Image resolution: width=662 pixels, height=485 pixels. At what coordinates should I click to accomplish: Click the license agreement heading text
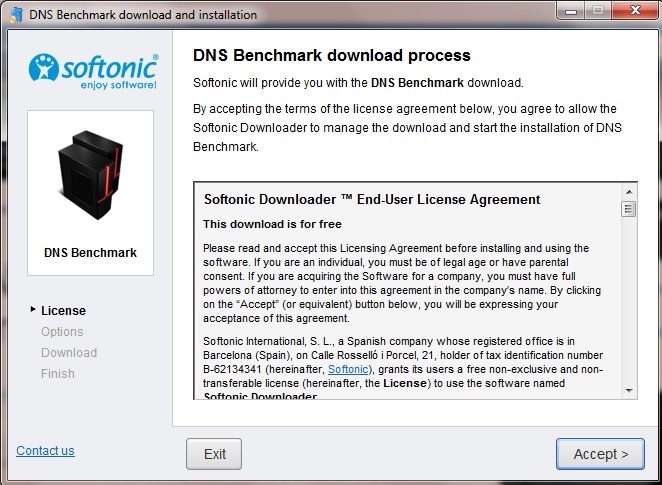tap(372, 199)
